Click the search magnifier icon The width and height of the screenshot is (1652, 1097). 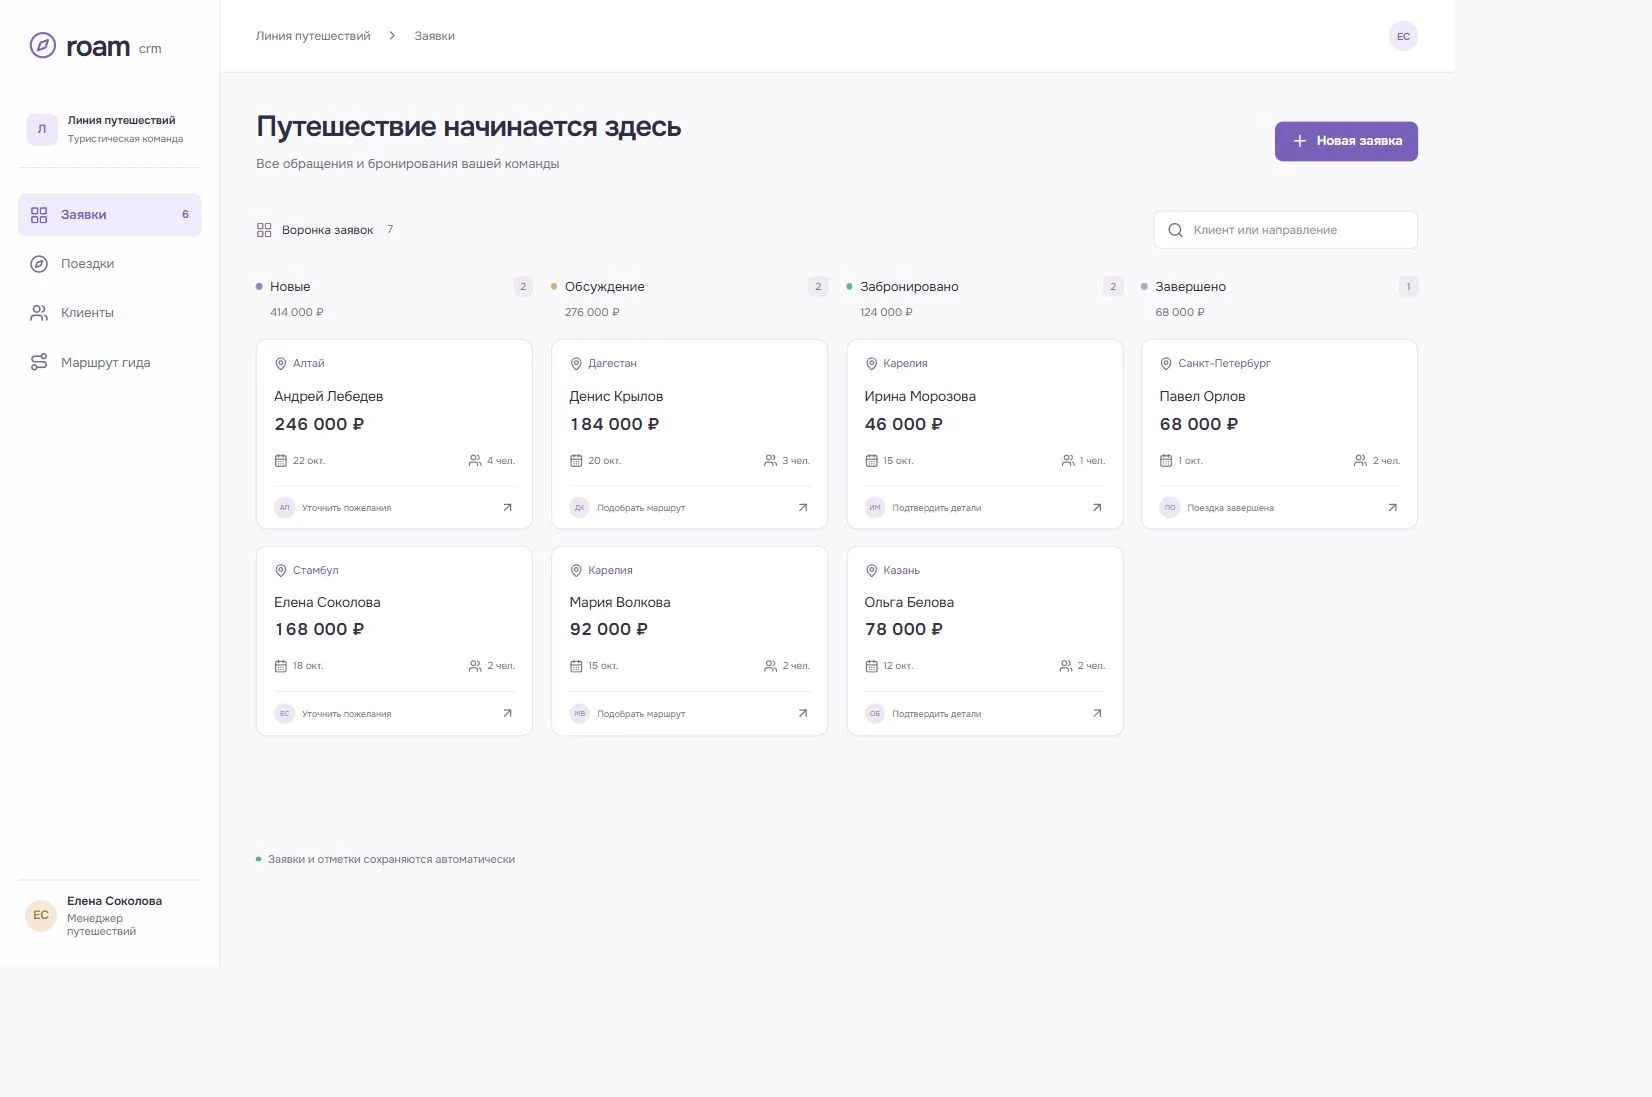(1175, 230)
